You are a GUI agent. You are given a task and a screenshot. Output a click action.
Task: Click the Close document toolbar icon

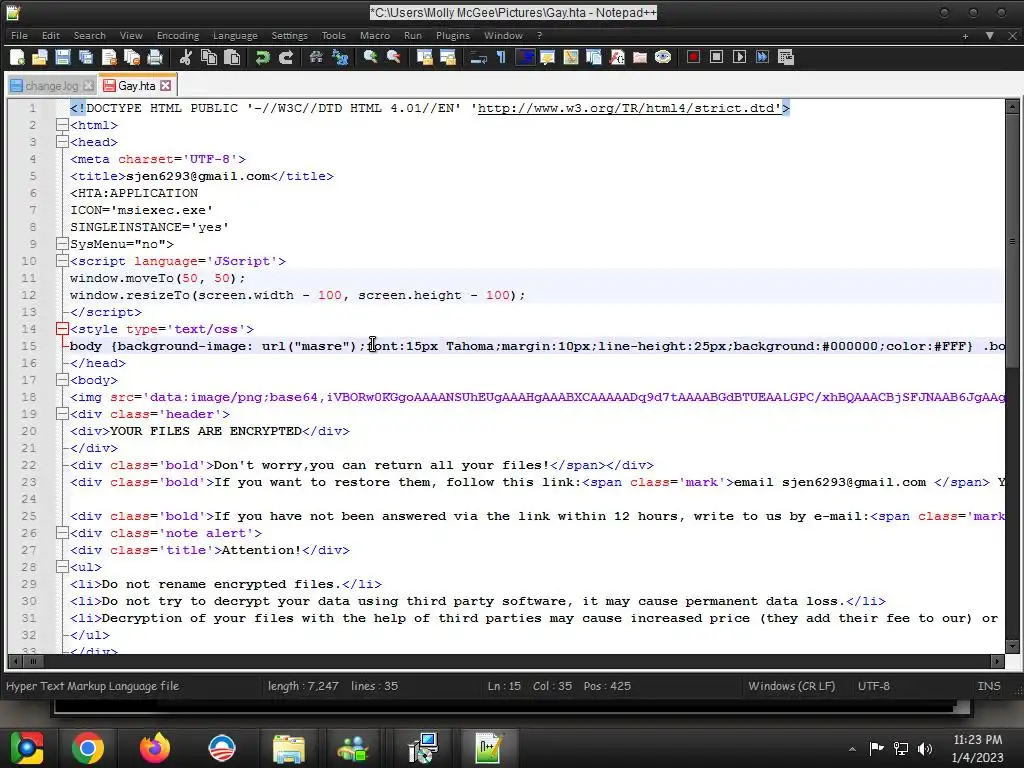point(109,57)
